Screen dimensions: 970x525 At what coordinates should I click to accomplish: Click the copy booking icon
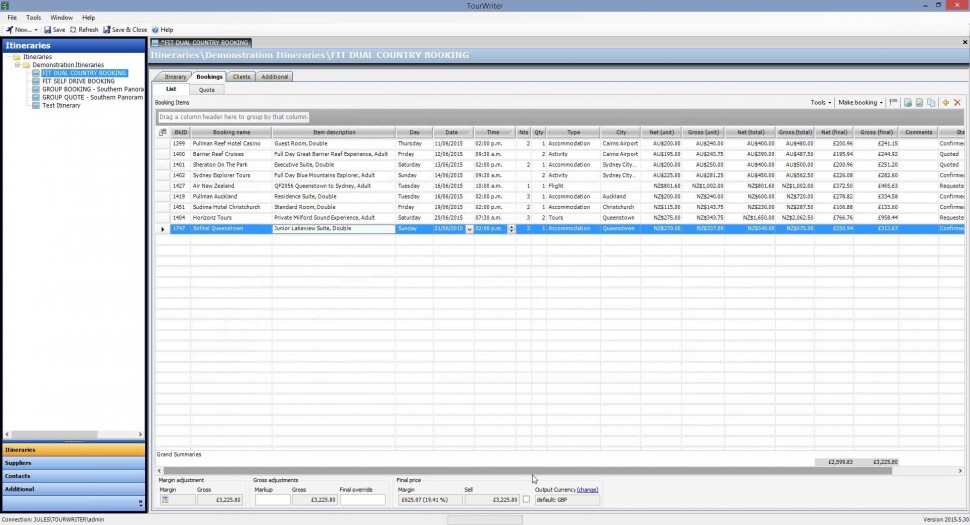point(931,103)
